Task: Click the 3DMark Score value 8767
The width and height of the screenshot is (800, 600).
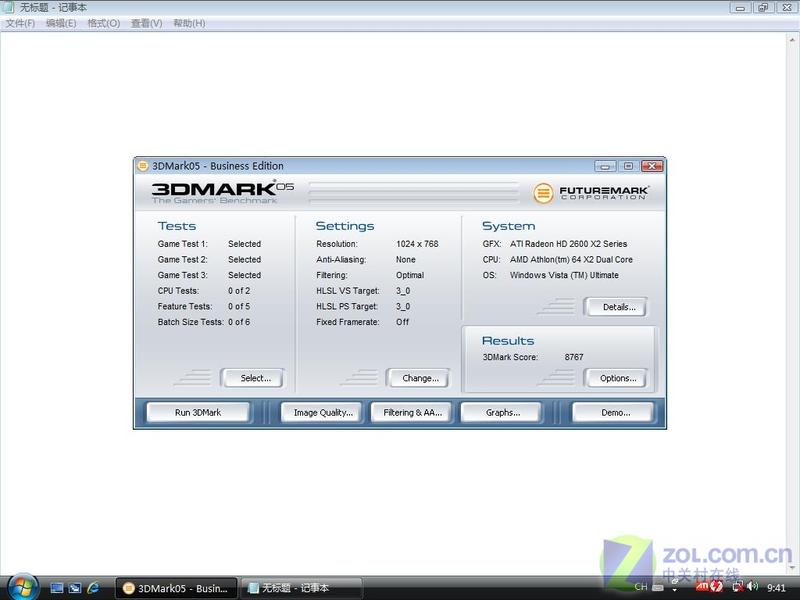Action: pyautogui.click(x=573, y=357)
